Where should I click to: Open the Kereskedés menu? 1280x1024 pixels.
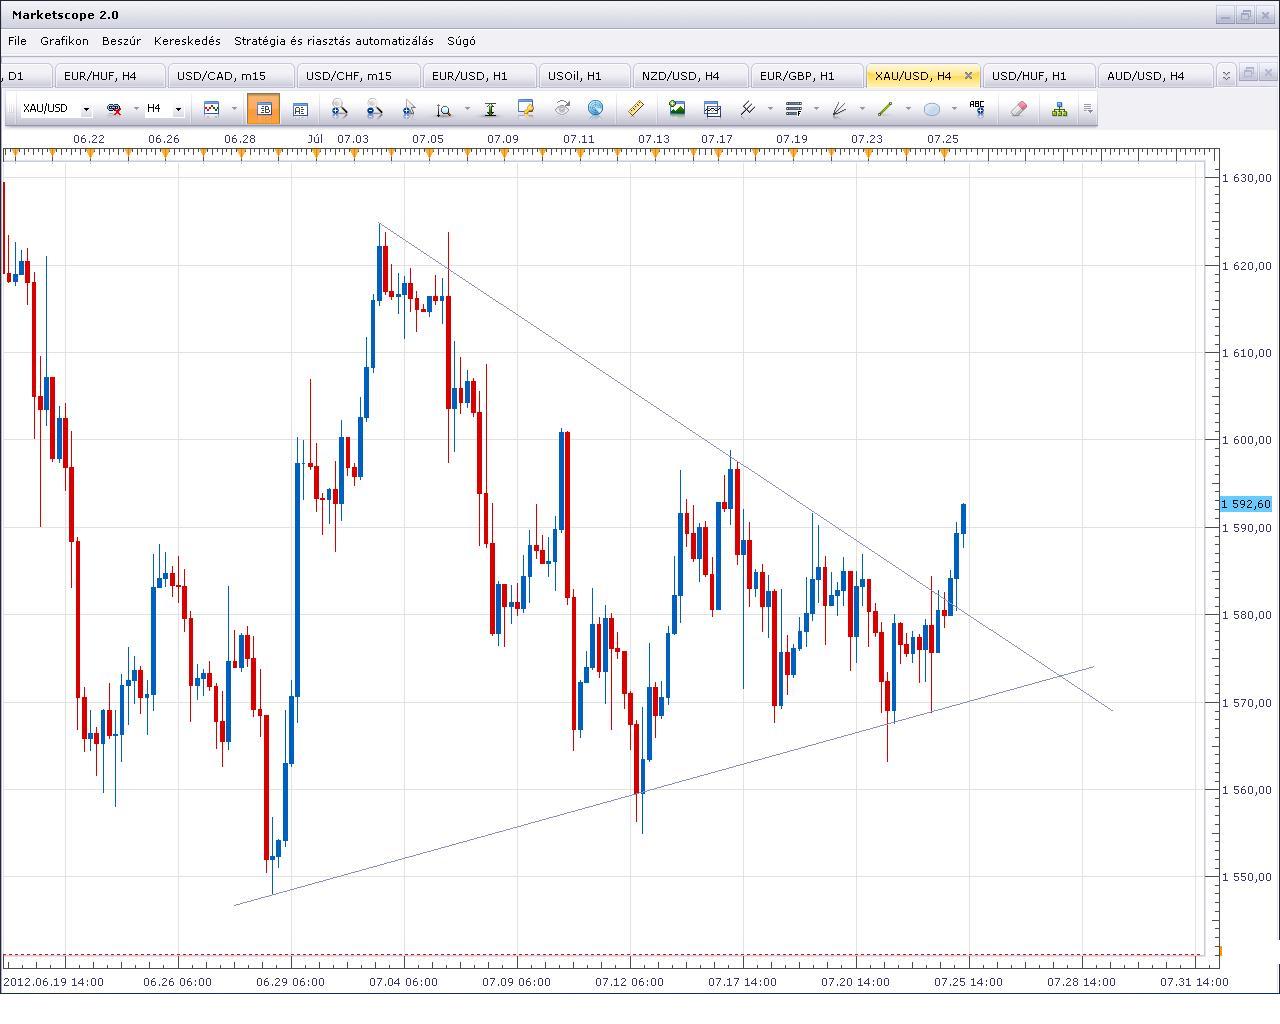pyautogui.click(x=187, y=41)
